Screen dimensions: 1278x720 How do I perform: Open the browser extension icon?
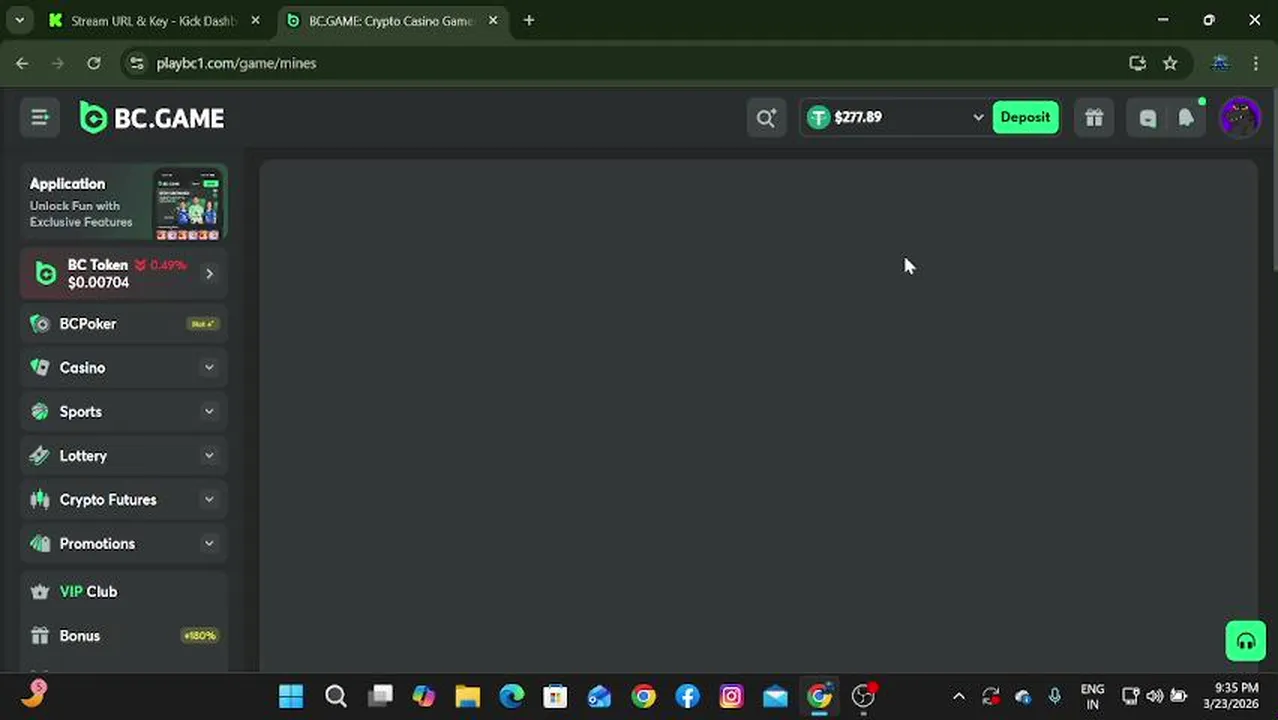tap(1220, 63)
